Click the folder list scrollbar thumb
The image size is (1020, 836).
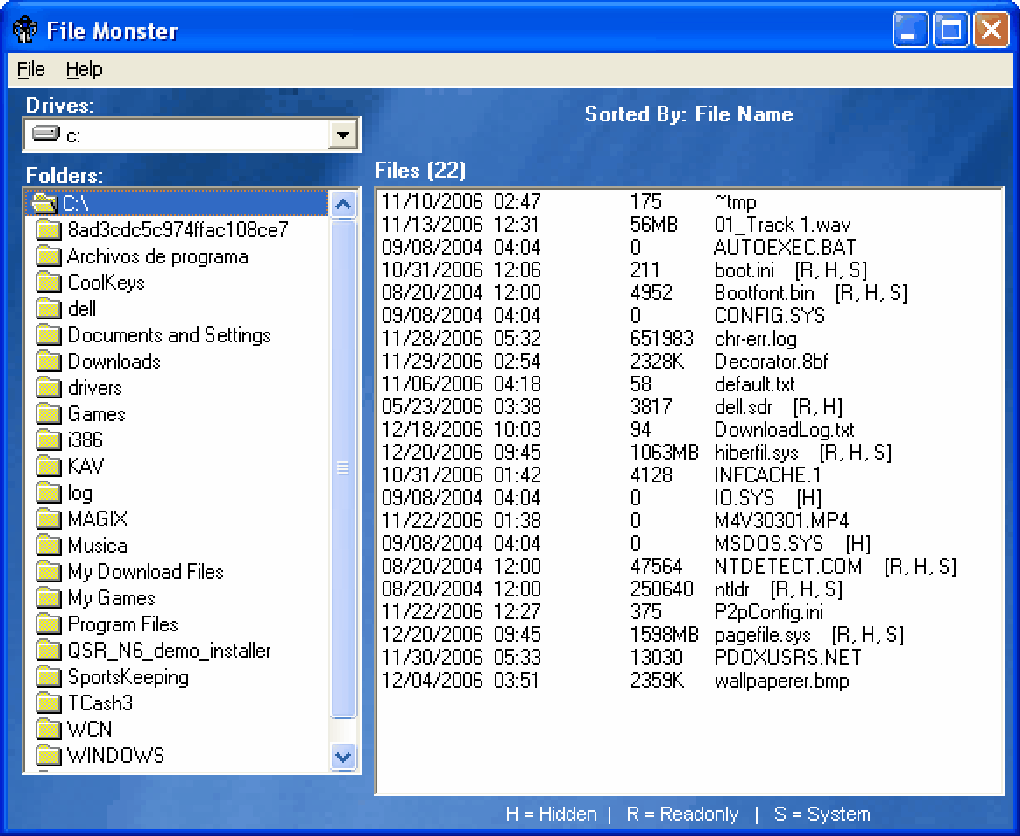[x=343, y=468]
